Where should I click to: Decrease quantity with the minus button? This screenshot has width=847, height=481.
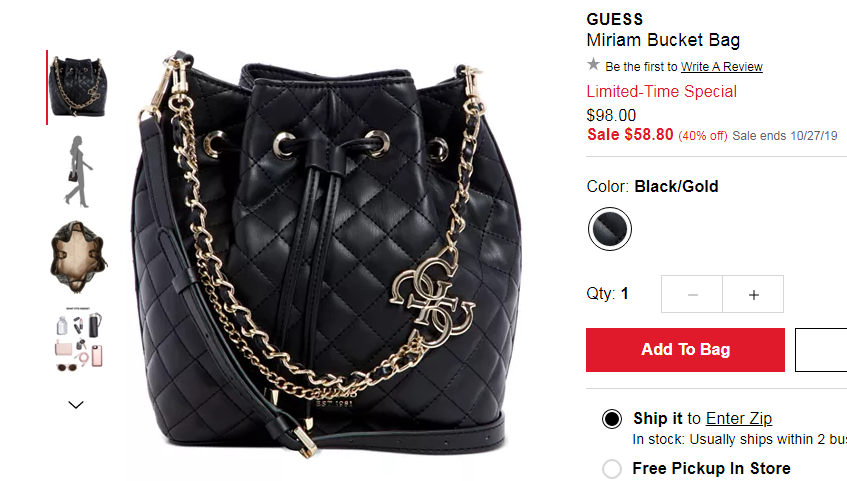tap(692, 294)
